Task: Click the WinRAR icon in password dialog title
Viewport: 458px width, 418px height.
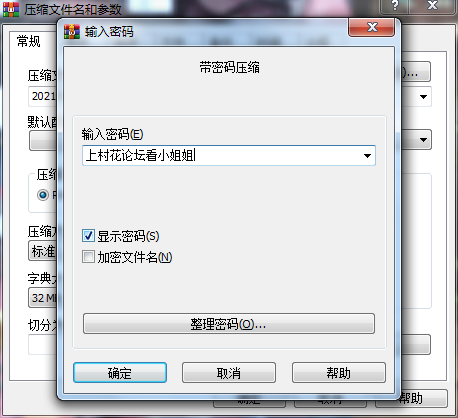Action: tap(72, 32)
